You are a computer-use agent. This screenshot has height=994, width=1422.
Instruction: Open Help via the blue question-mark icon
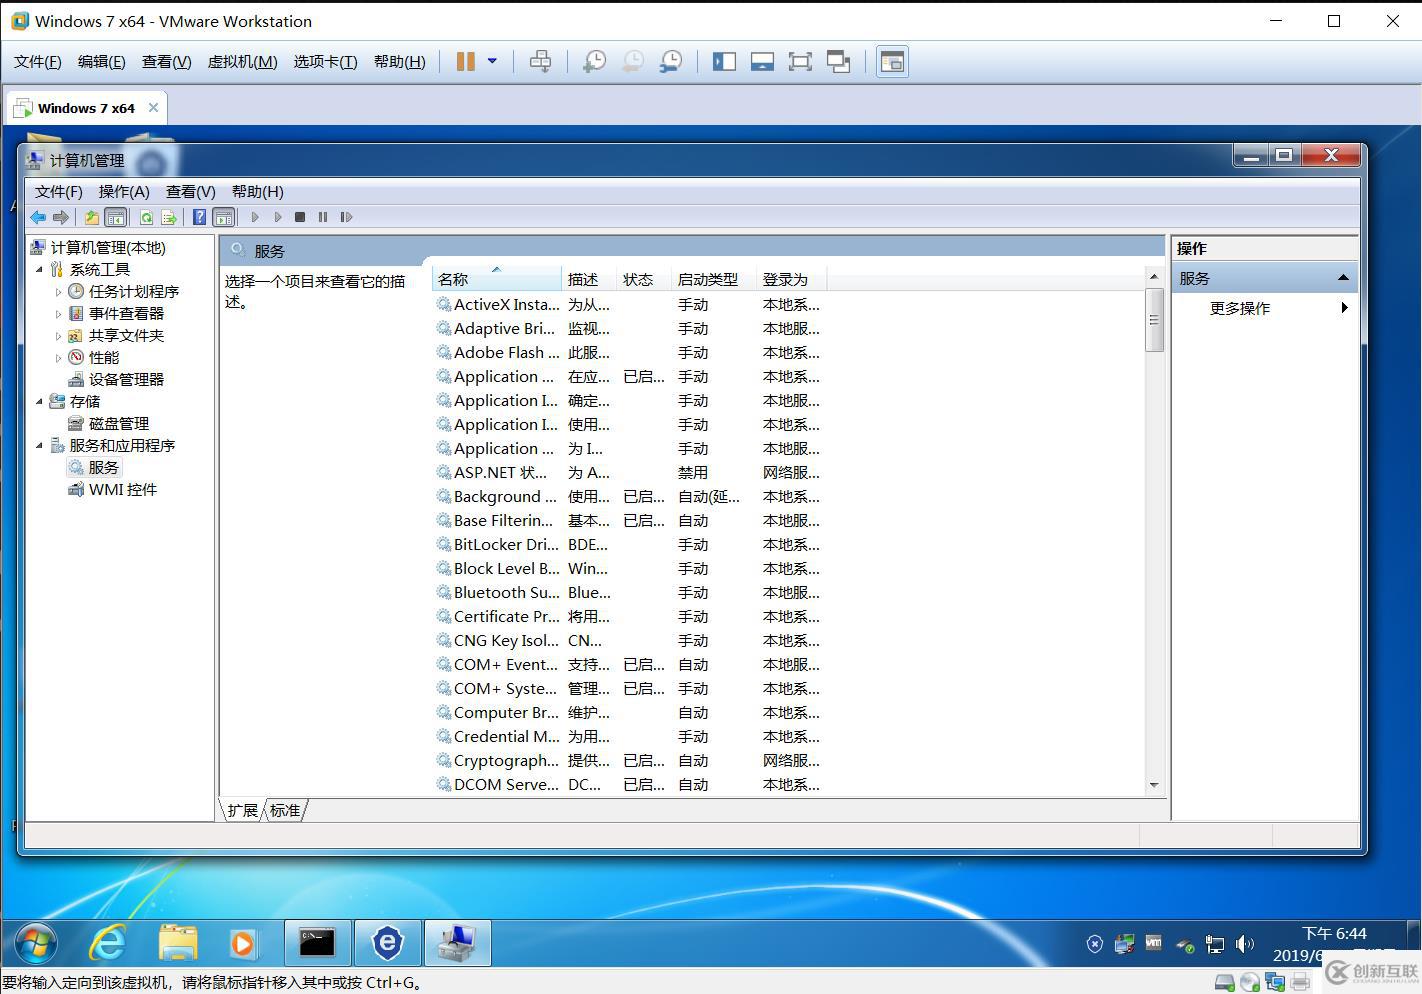point(200,217)
